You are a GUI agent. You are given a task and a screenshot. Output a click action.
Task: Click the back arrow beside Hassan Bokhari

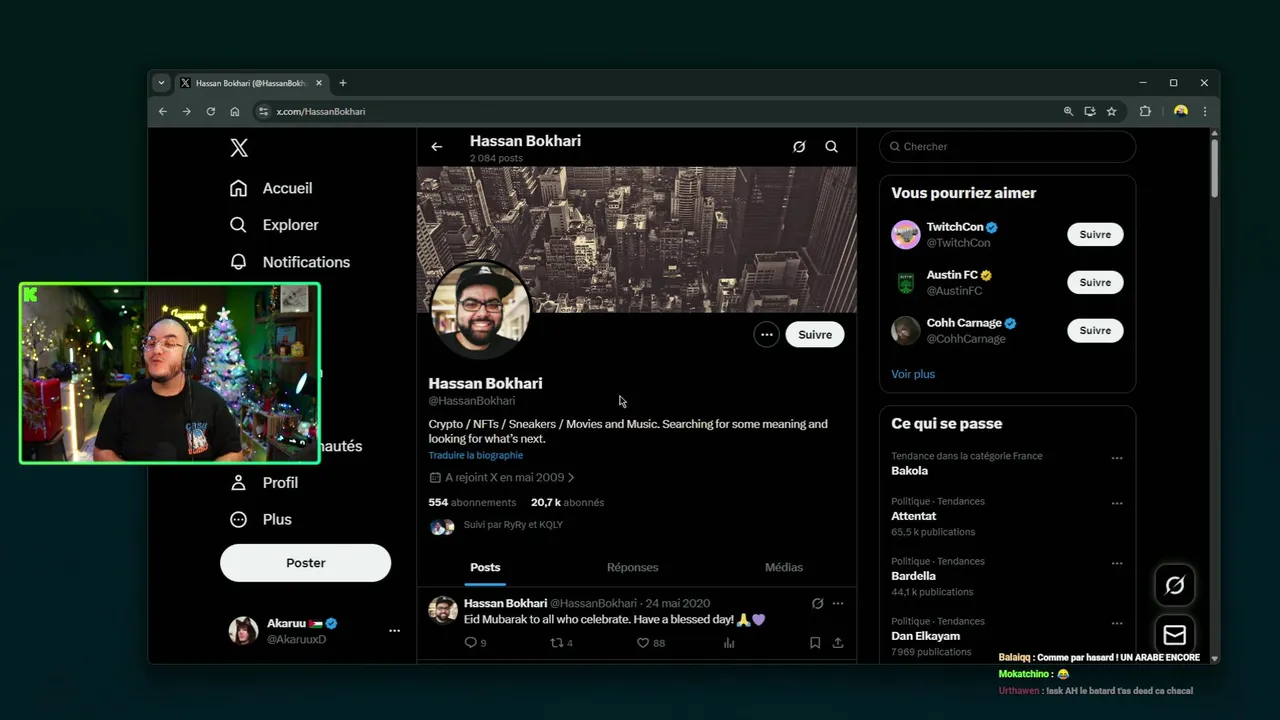pos(437,147)
